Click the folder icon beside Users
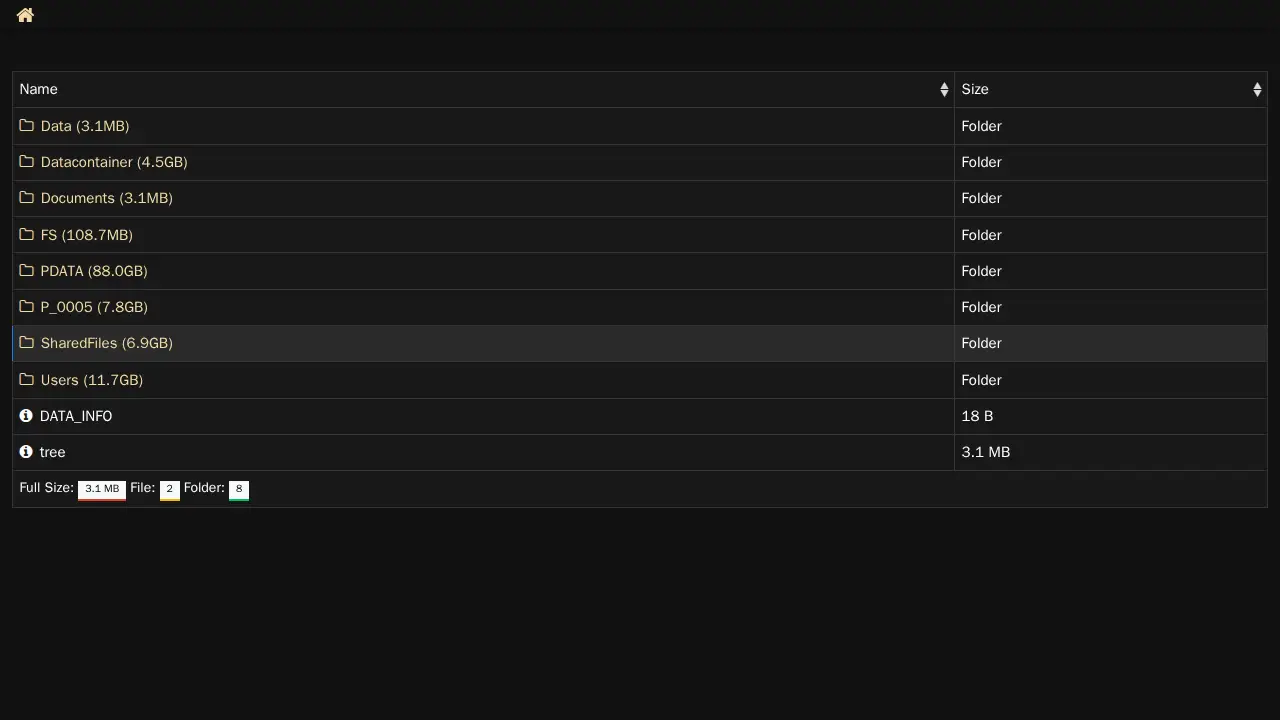 pos(27,380)
